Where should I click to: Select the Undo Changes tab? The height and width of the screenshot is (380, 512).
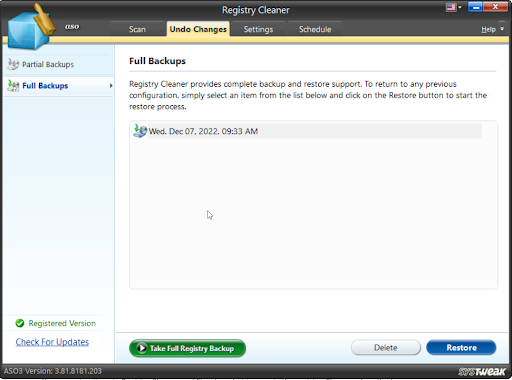[198, 29]
